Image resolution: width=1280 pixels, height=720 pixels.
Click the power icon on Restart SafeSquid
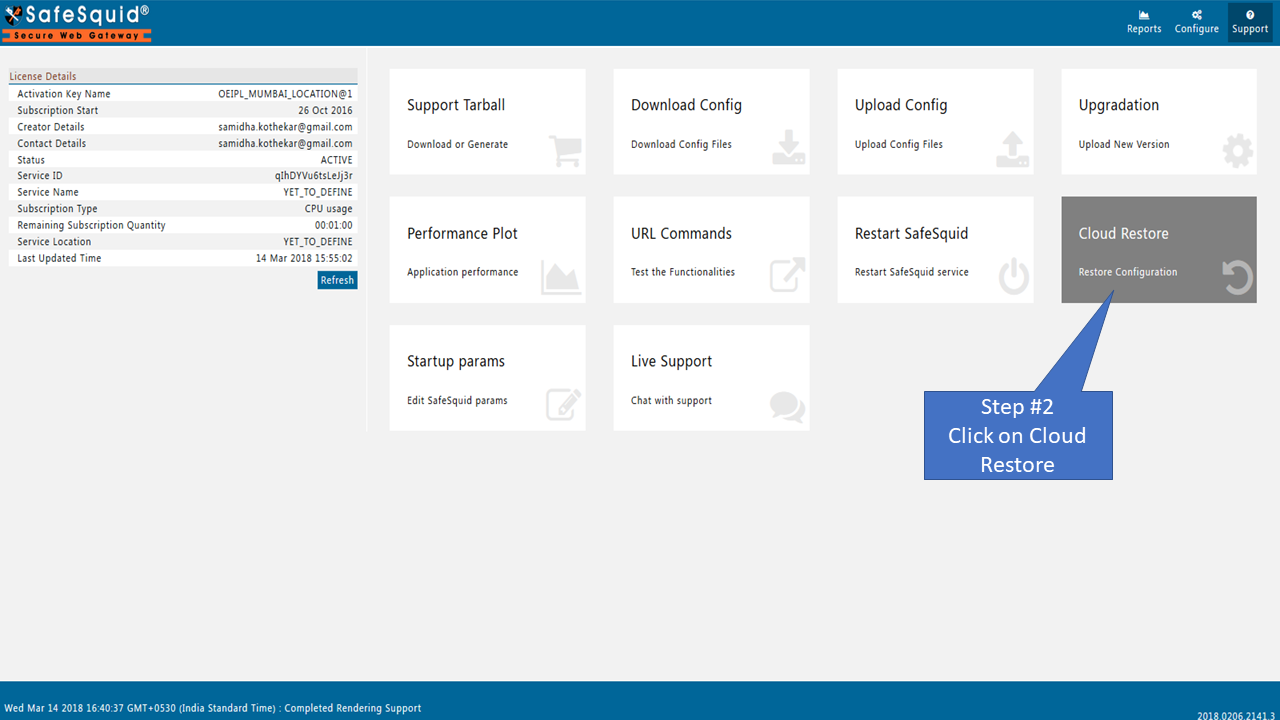coord(1014,276)
